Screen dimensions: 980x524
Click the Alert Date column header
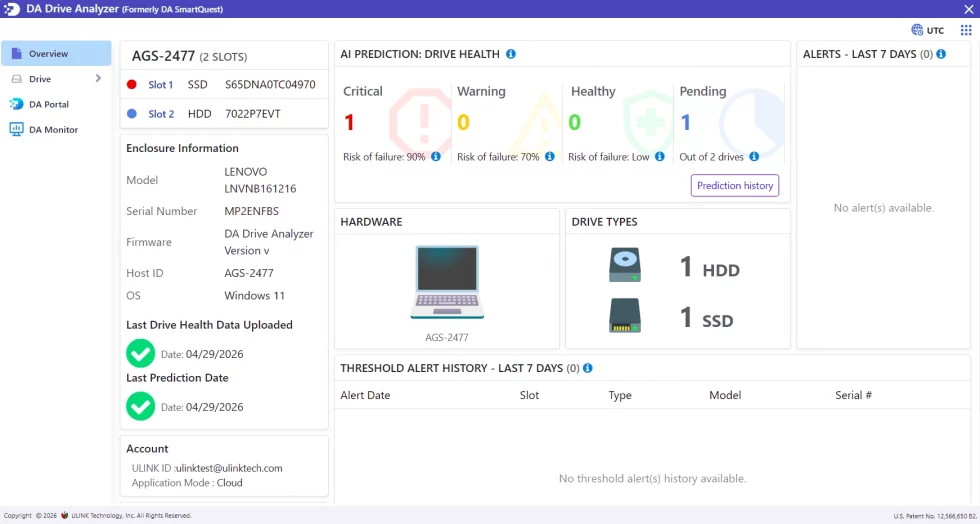click(x=365, y=395)
